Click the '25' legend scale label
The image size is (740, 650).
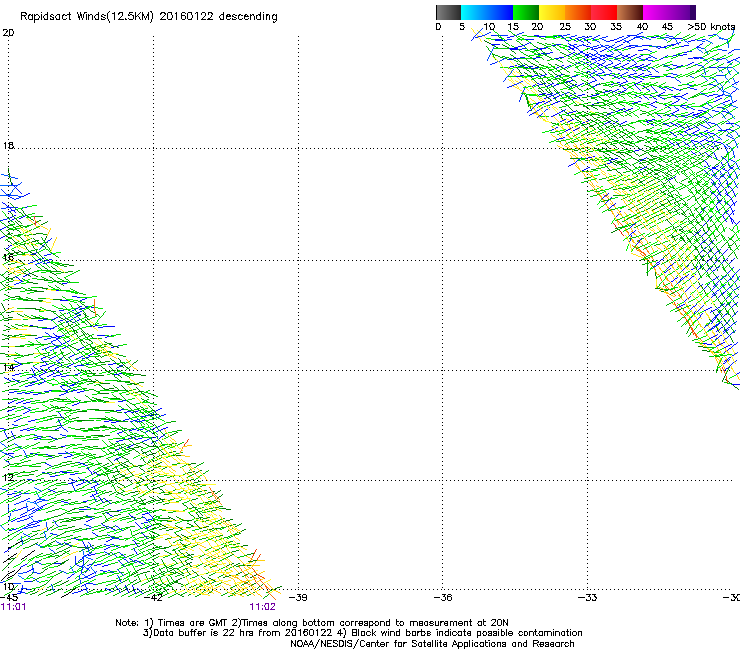[x=565, y=27]
